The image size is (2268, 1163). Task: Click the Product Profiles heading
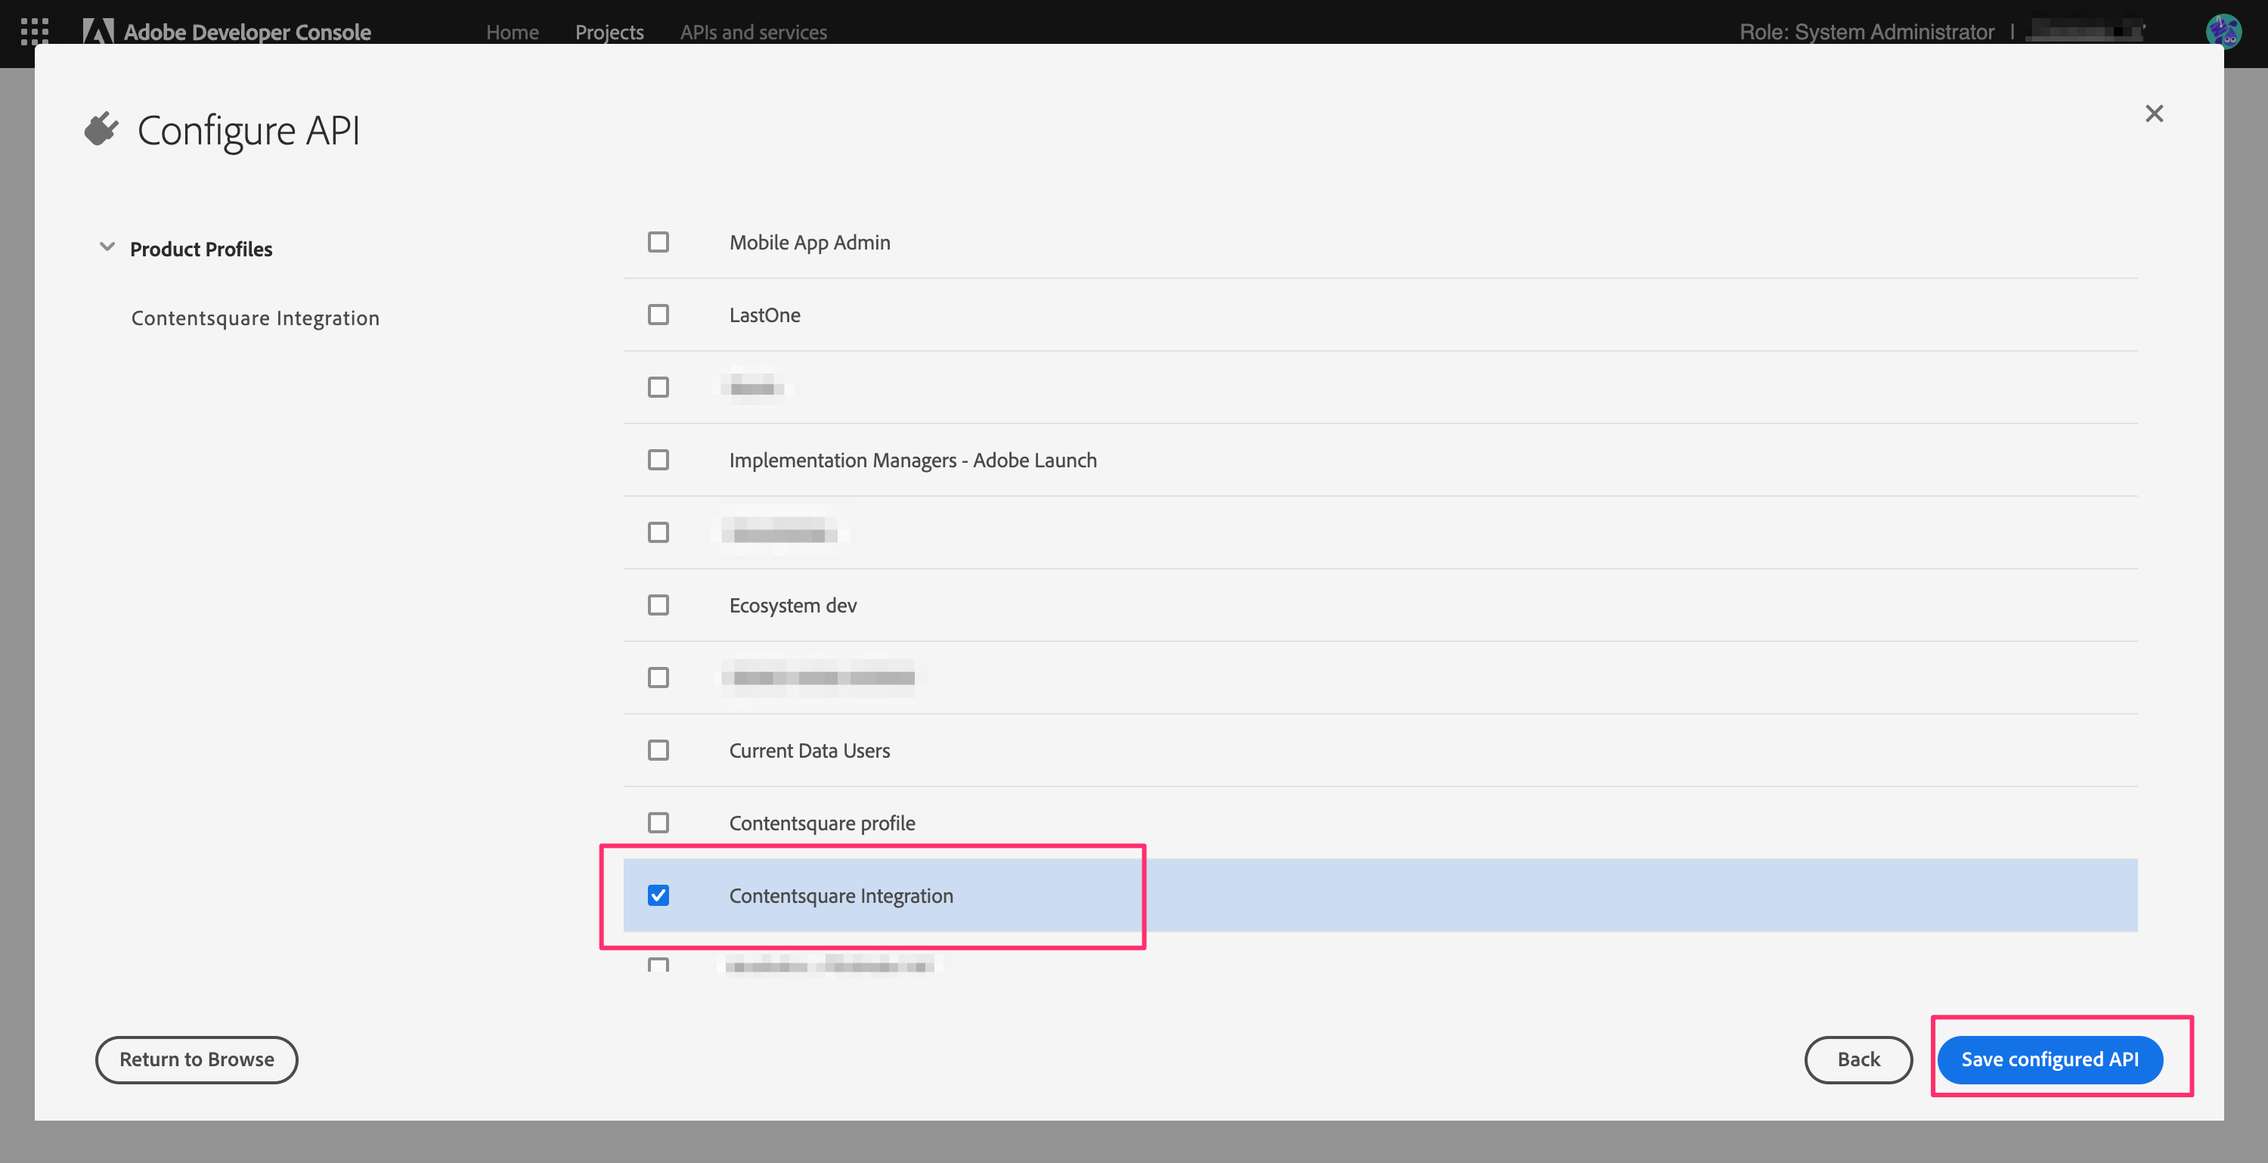pos(201,249)
